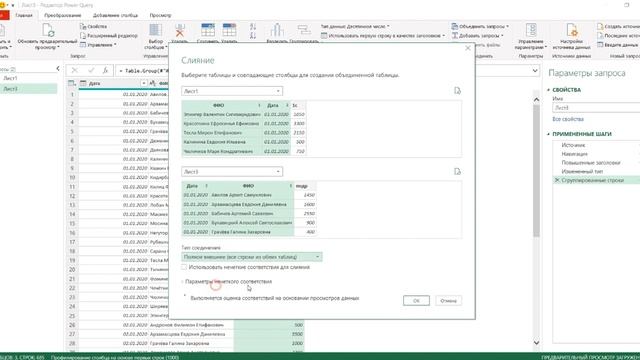The width and height of the screenshot is (640, 360).
Task: Click the OK button in Слияние dialog
Action: (x=416, y=301)
